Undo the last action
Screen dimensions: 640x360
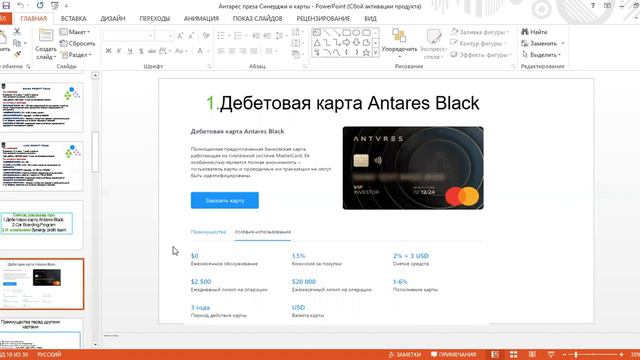[x=20, y=5]
